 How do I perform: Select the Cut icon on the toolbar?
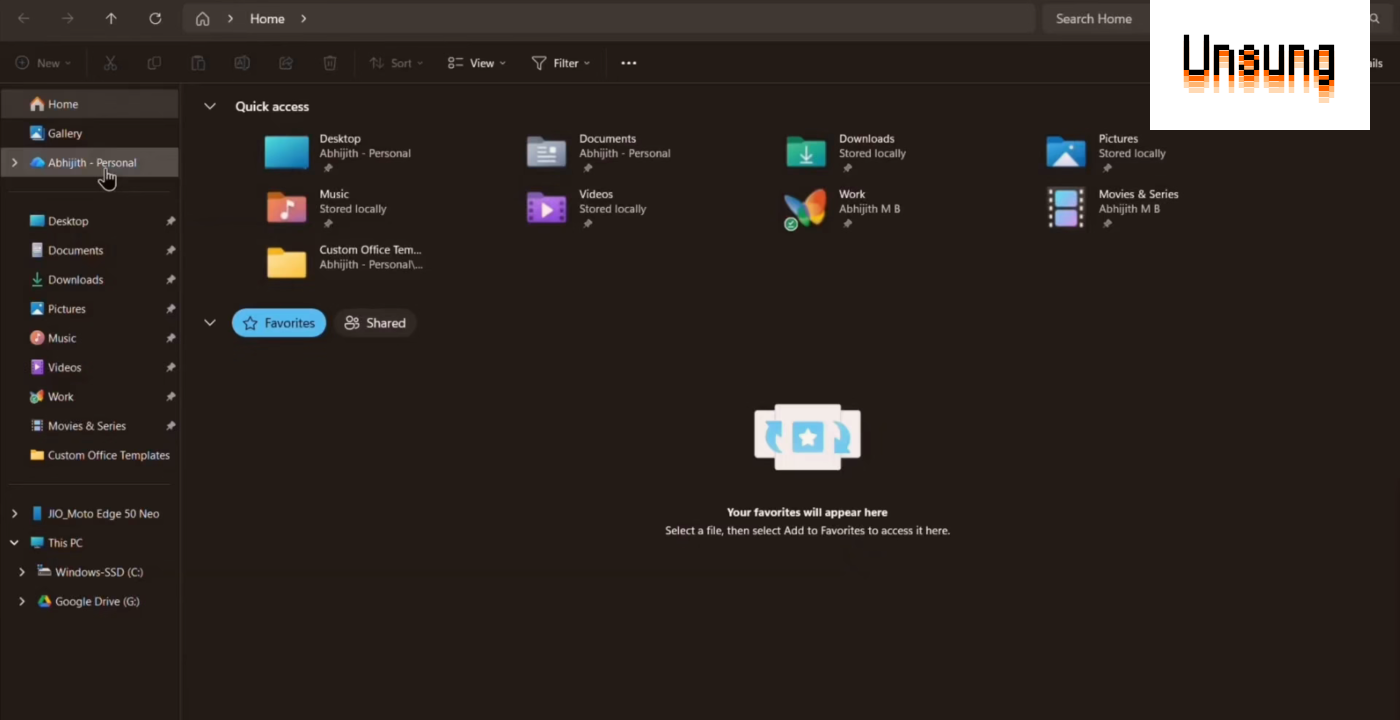pos(110,62)
